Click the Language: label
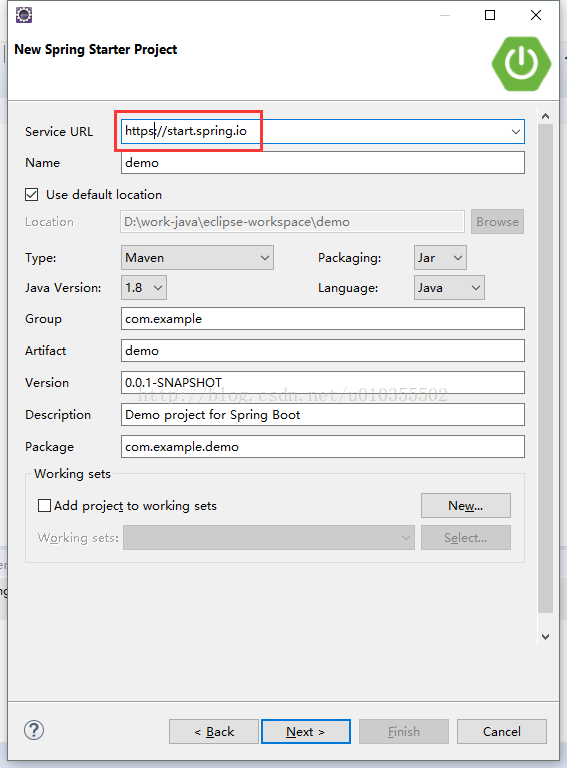The image size is (567, 768). 348,288
